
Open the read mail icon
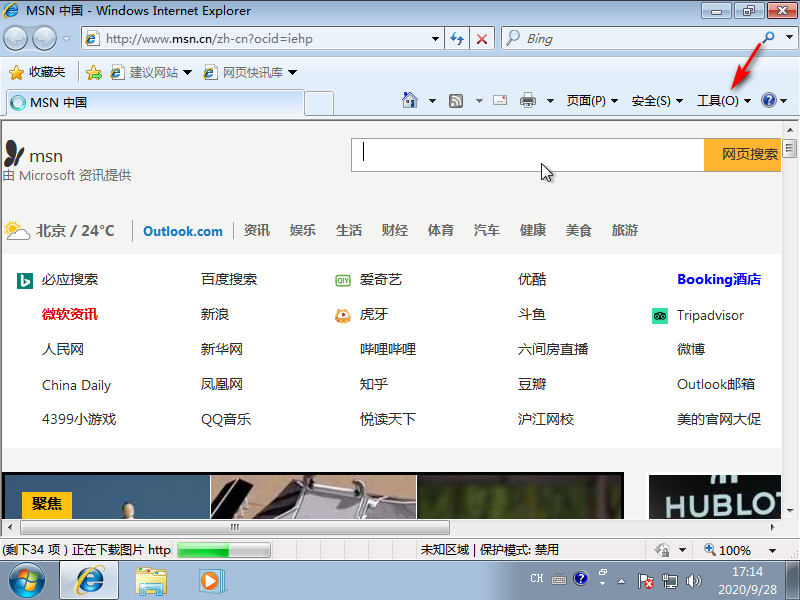click(499, 100)
